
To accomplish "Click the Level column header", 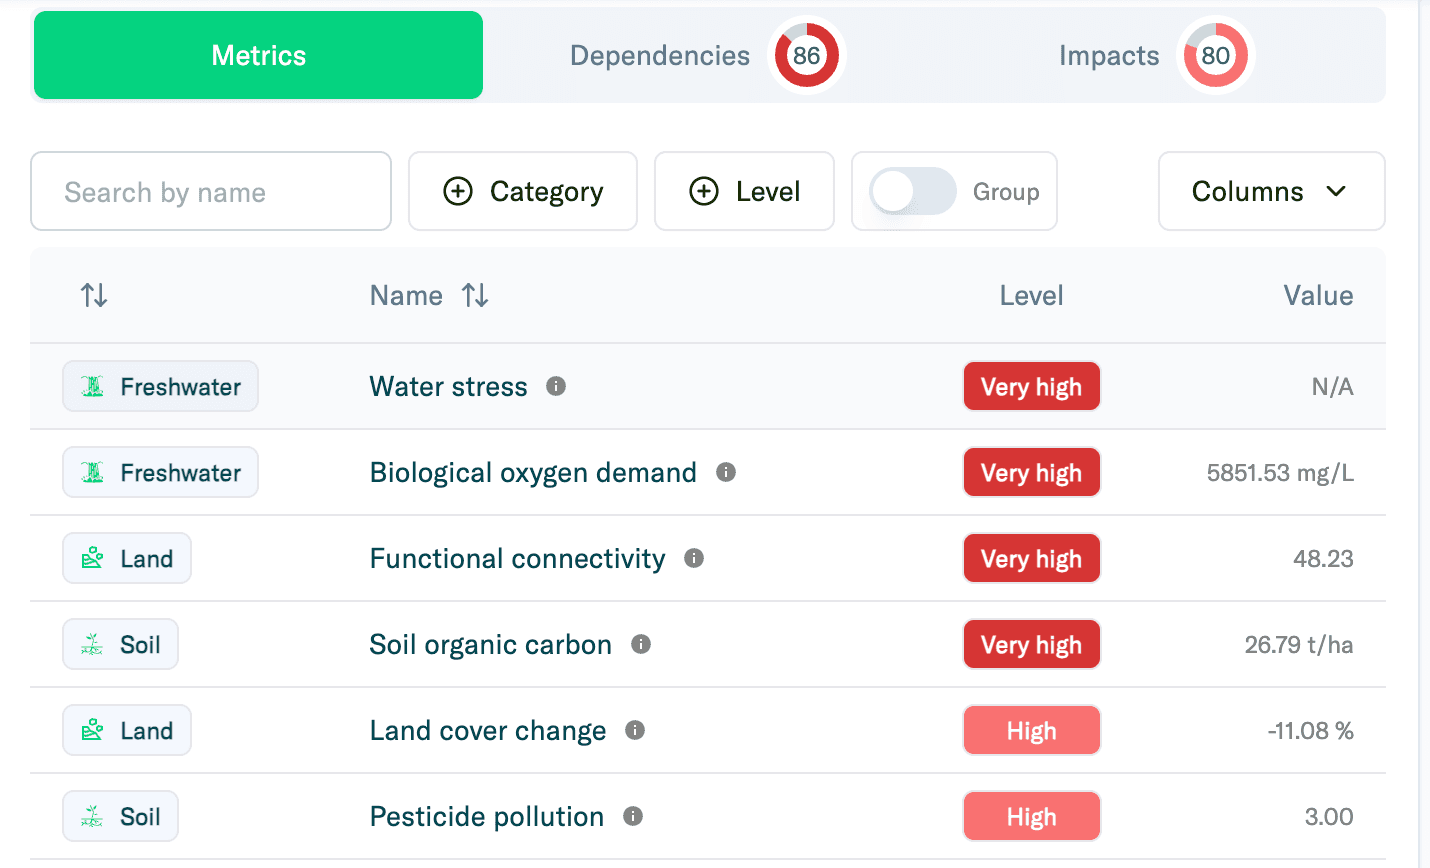I will point(1031,295).
